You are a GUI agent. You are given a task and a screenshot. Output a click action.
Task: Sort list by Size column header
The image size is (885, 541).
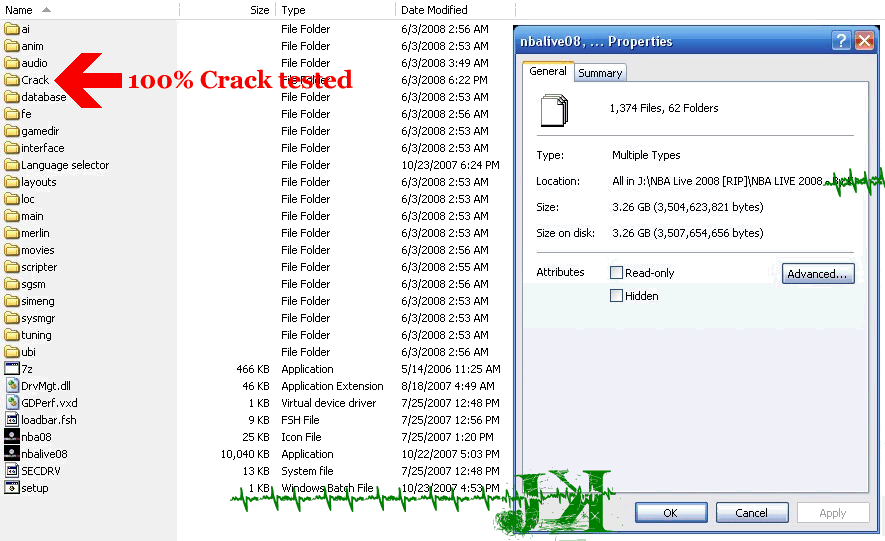coord(227,10)
